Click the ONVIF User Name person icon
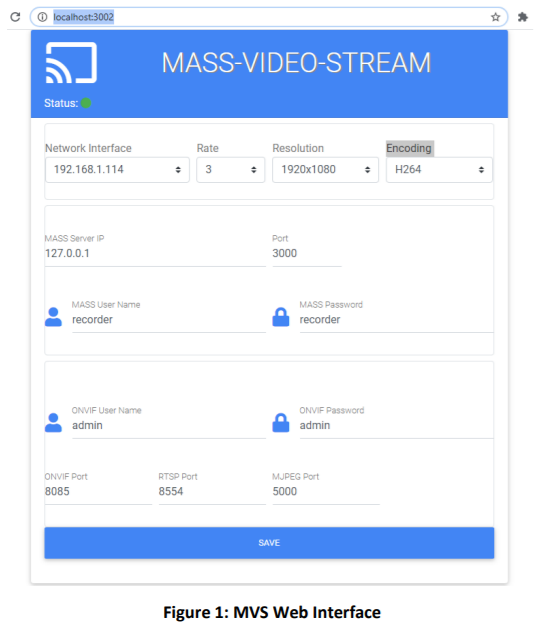This screenshot has height=635, width=543. point(53,423)
